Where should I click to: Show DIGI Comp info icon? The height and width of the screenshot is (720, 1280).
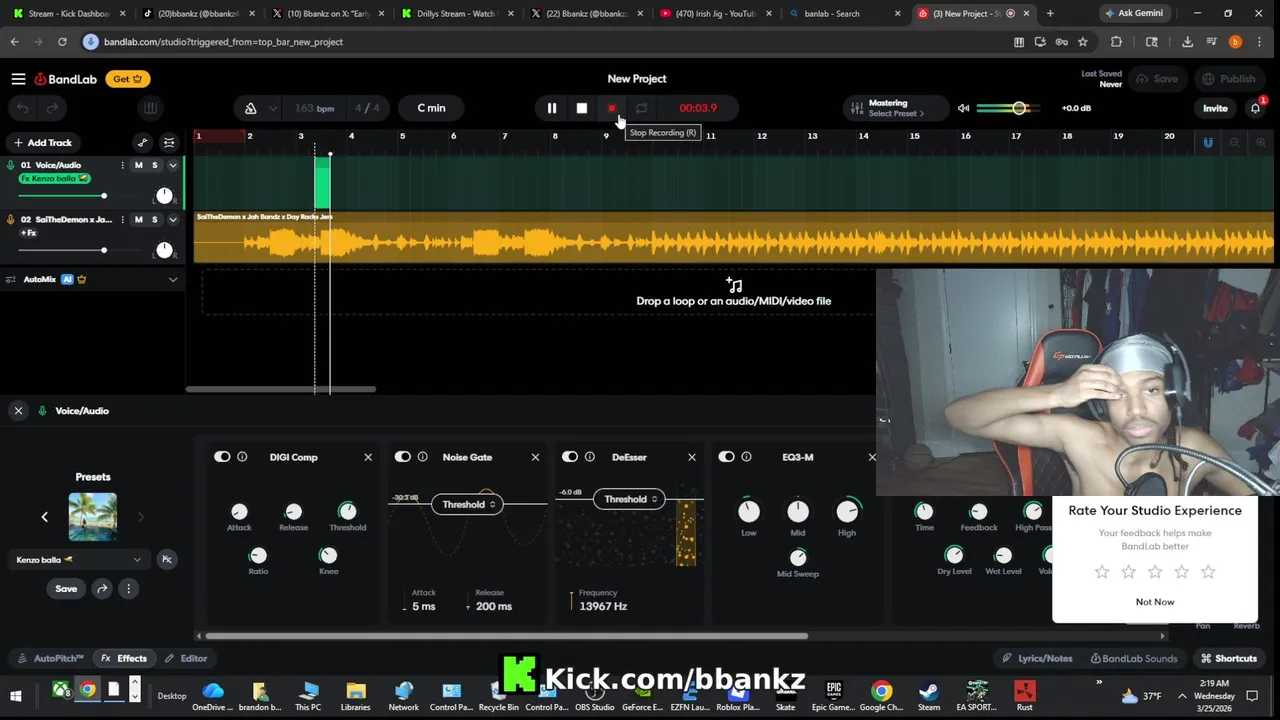[242, 457]
